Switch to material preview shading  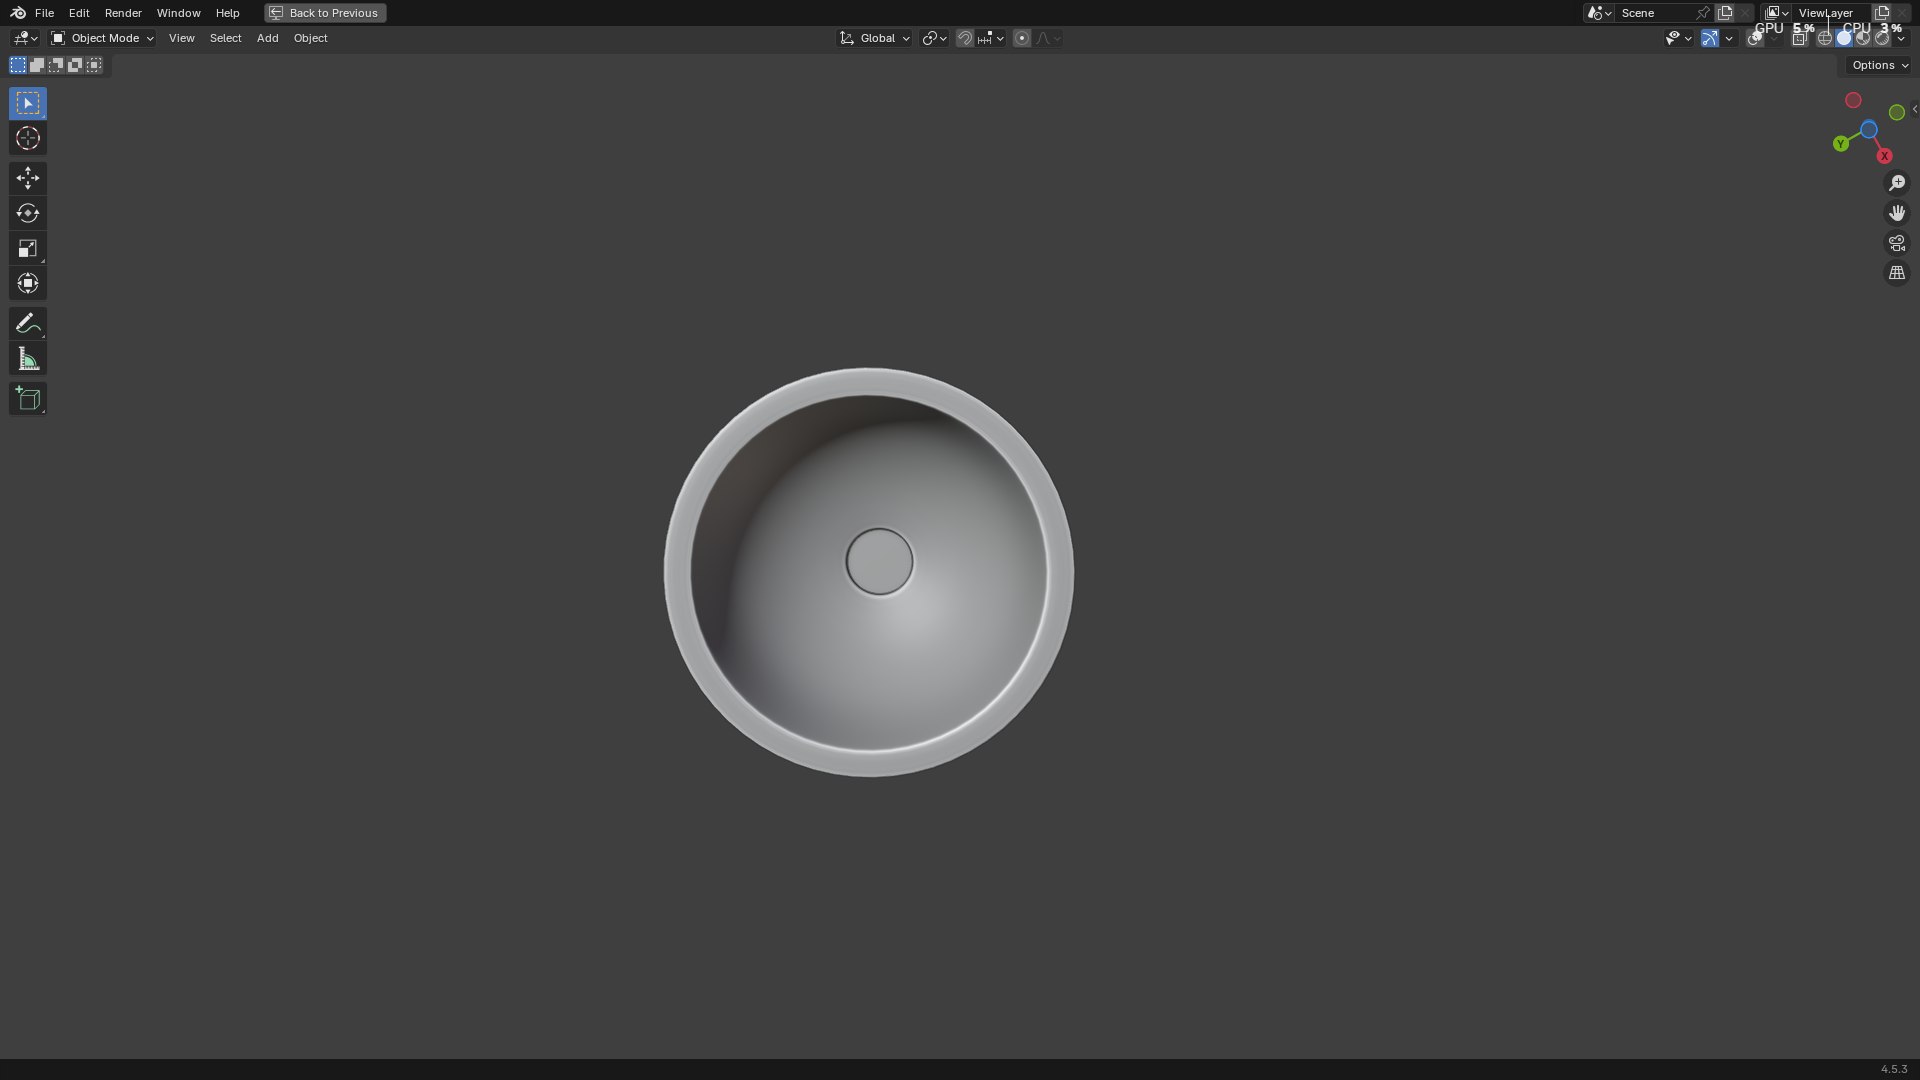pos(1863,38)
